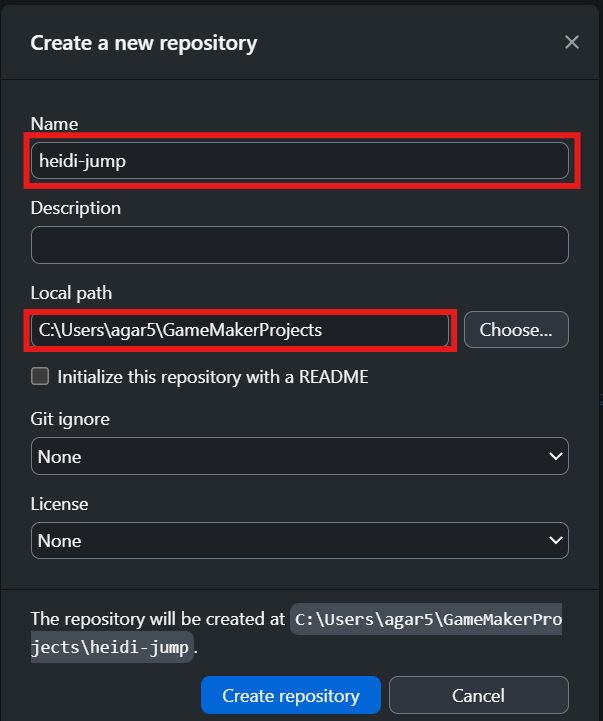This screenshot has height=721, width=603.
Task: Click the Local path label
Action: (x=71, y=293)
